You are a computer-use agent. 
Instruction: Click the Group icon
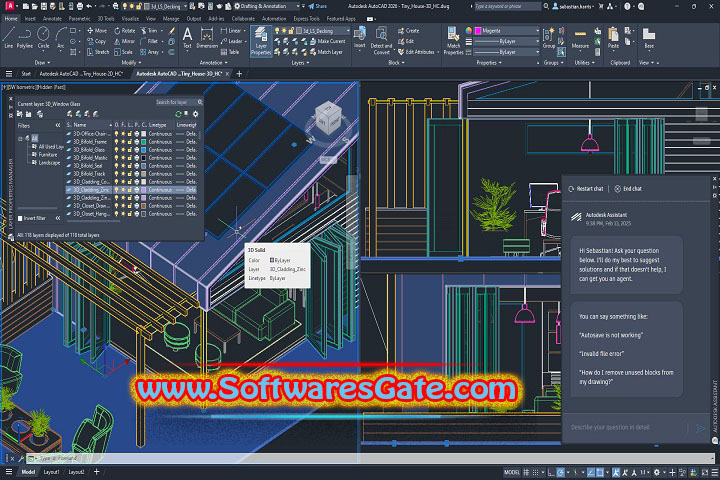tap(549, 38)
